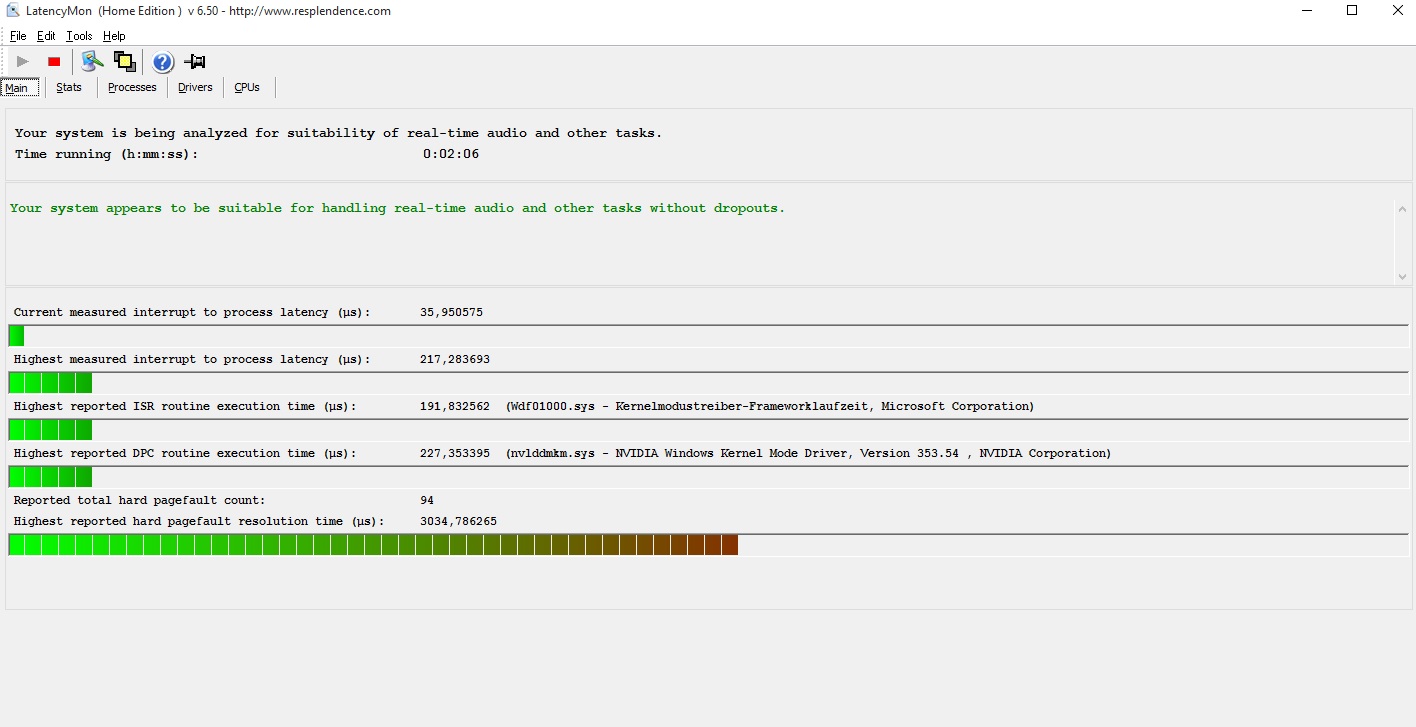Image resolution: width=1416 pixels, height=727 pixels.
Task: Click the status message scroll-up arrow
Action: [1401, 208]
